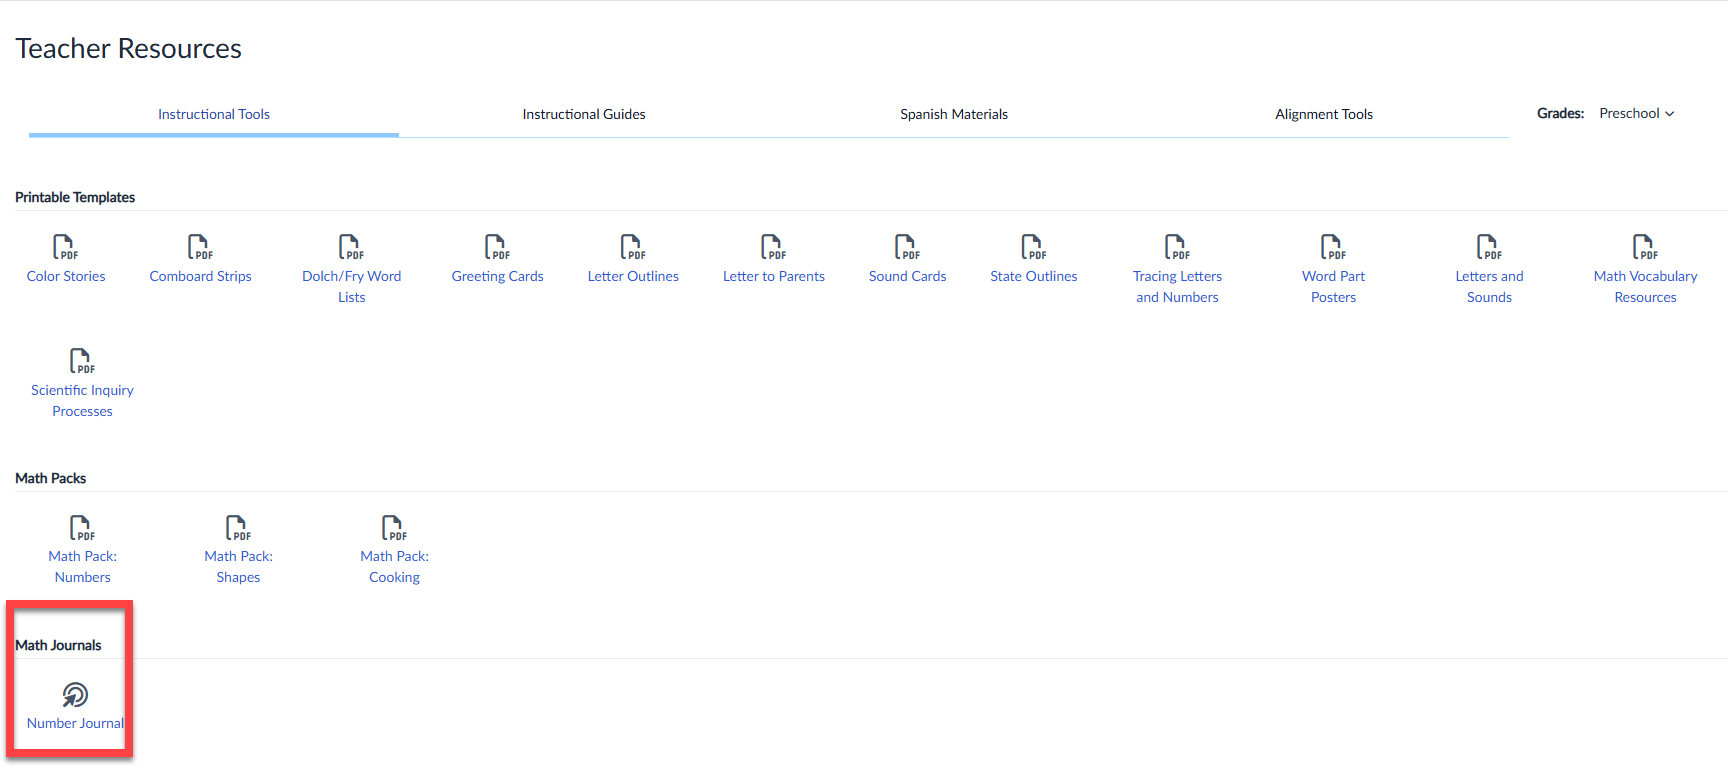Open the Dolch/Fry Word Lists link
The height and width of the screenshot is (768, 1728).
point(352,287)
